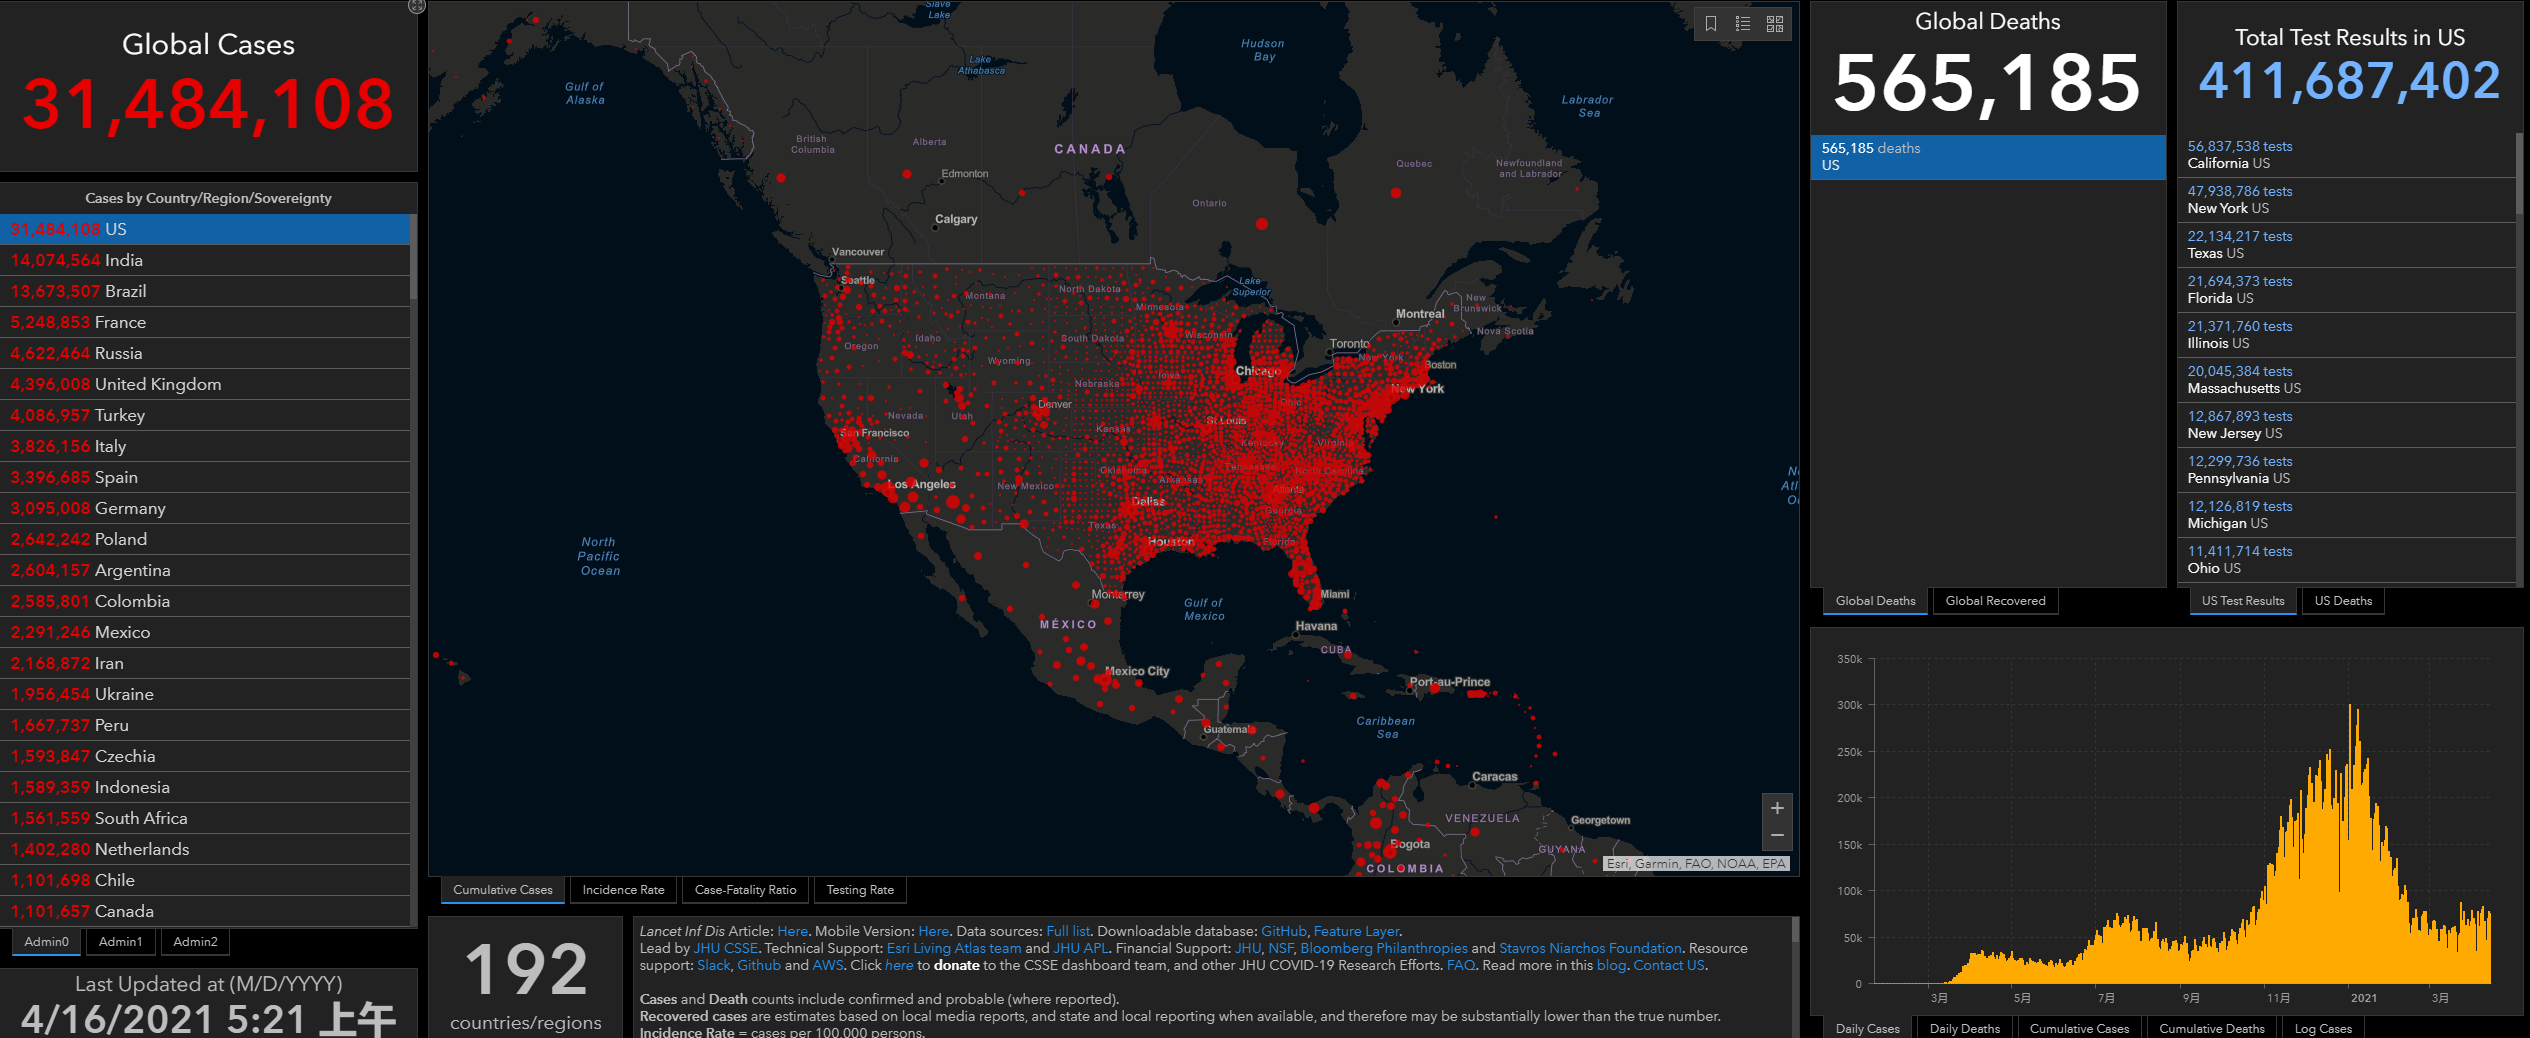Zoom out on the map
This screenshot has width=2530, height=1038.
click(x=1777, y=836)
